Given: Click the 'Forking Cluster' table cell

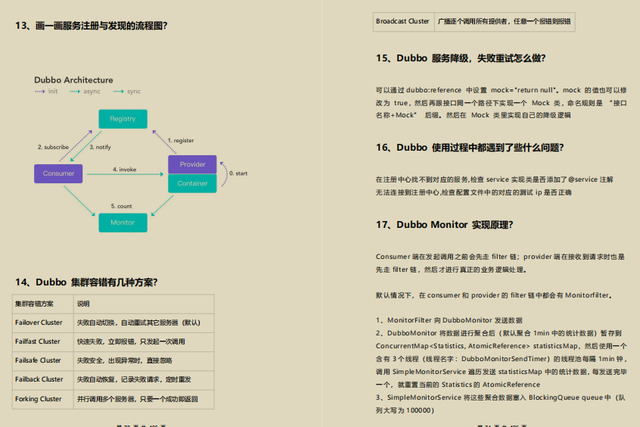Looking at the screenshot, I should tap(43, 399).
